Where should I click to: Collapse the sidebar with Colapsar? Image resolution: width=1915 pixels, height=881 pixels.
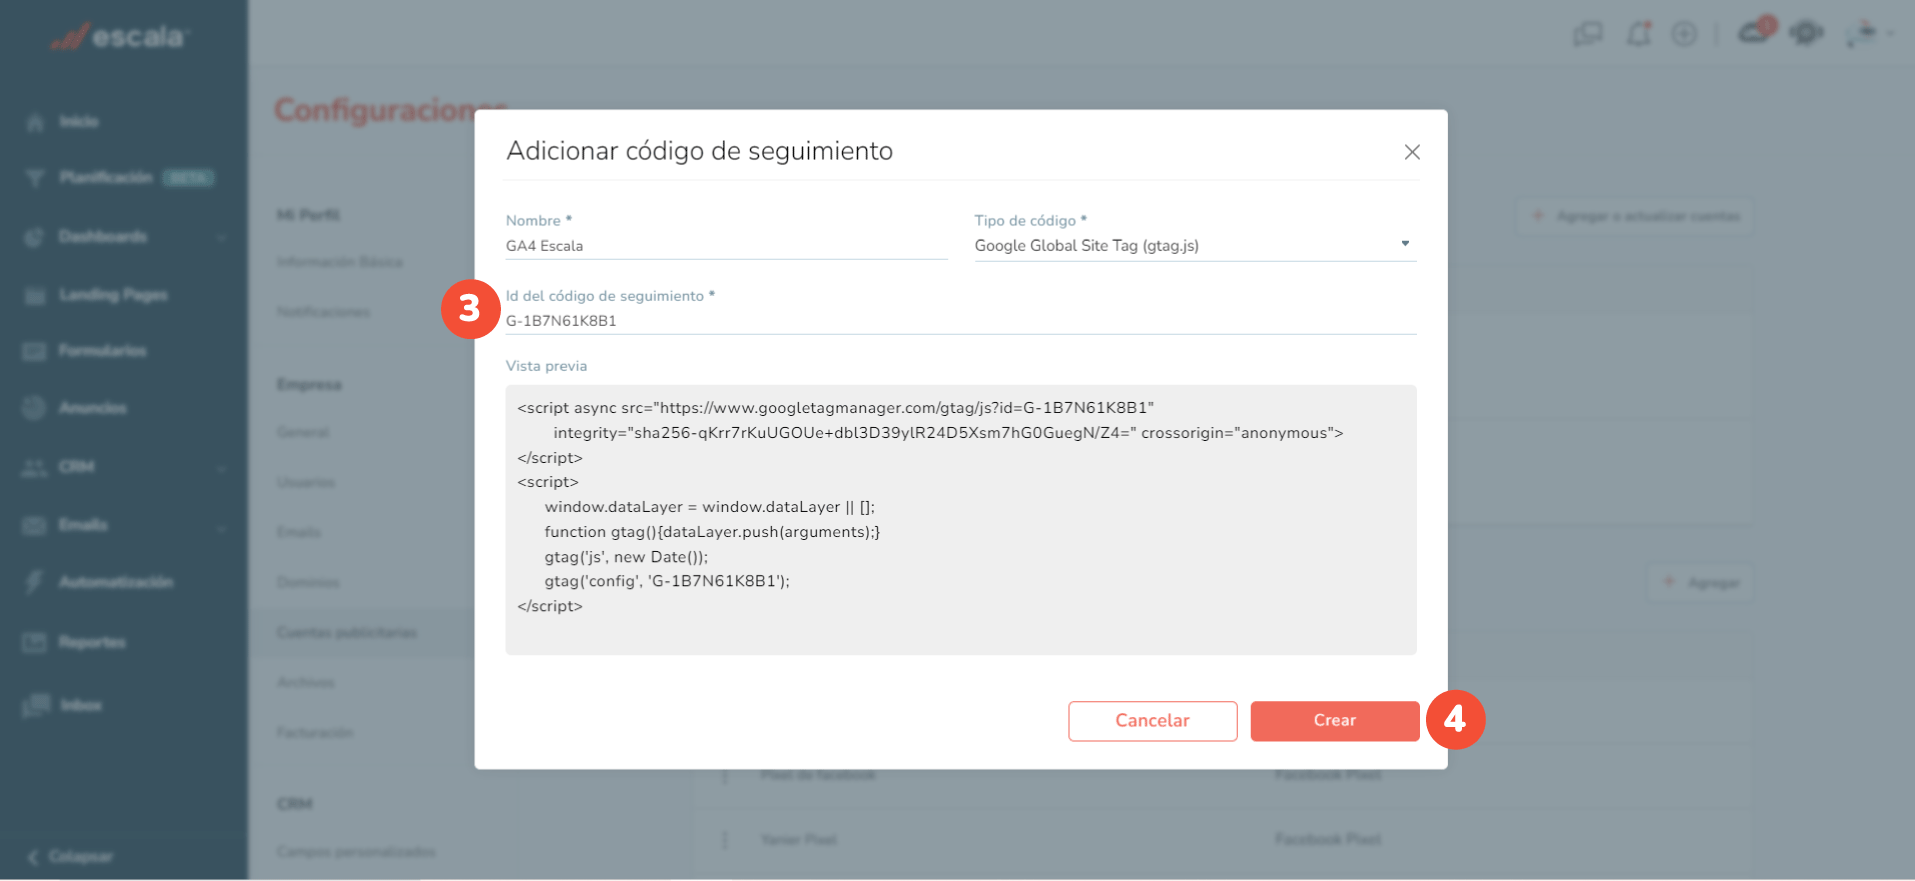[x=70, y=857]
